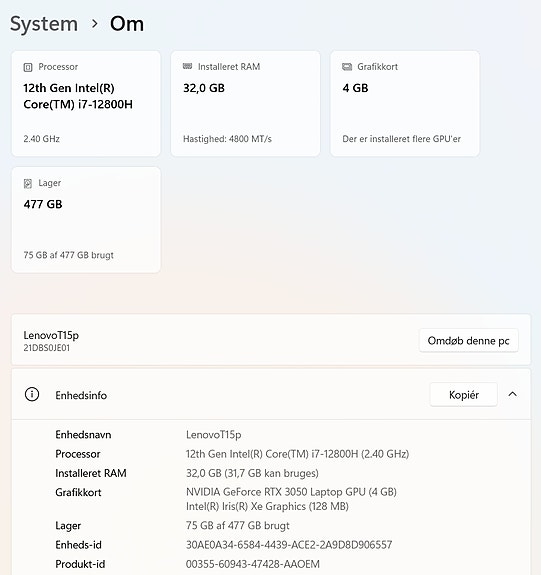Select the Enheds-id value text
The height and width of the screenshot is (575, 541).
click(x=289, y=545)
